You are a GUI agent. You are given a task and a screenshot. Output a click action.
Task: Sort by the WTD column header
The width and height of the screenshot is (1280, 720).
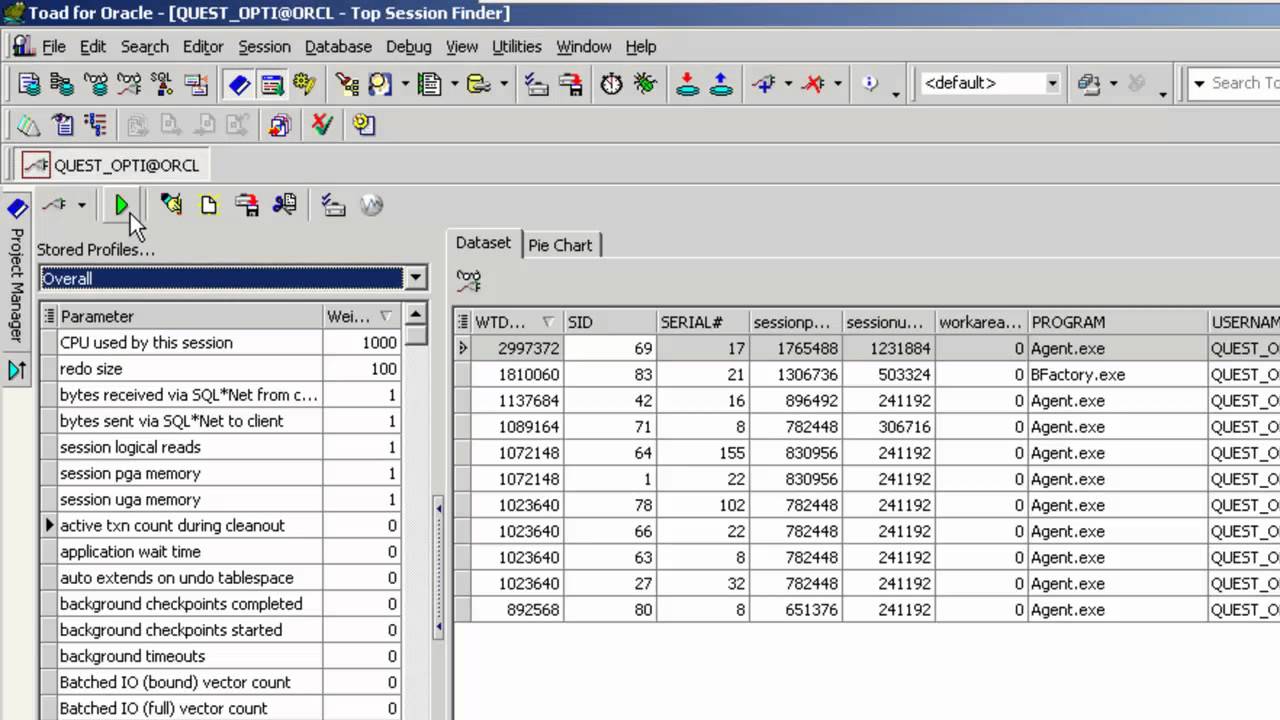point(517,322)
